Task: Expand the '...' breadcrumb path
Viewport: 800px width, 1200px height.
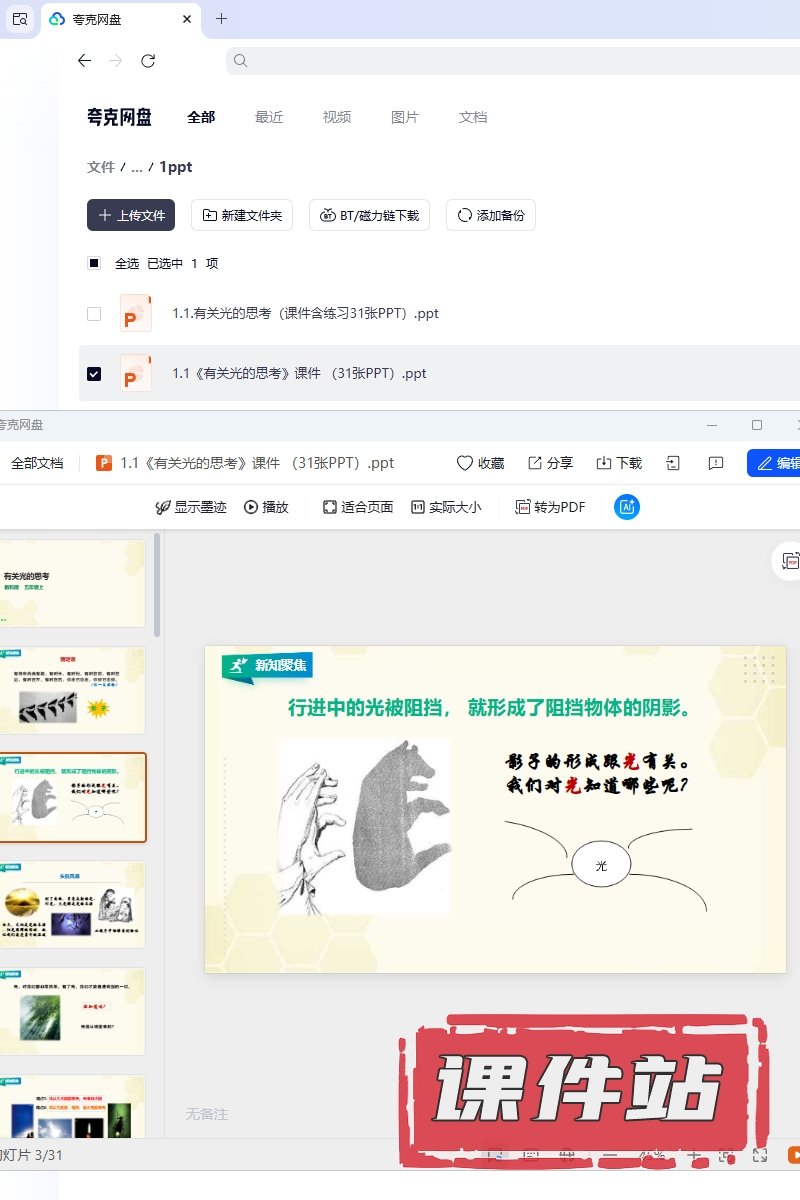Action: coord(137,167)
